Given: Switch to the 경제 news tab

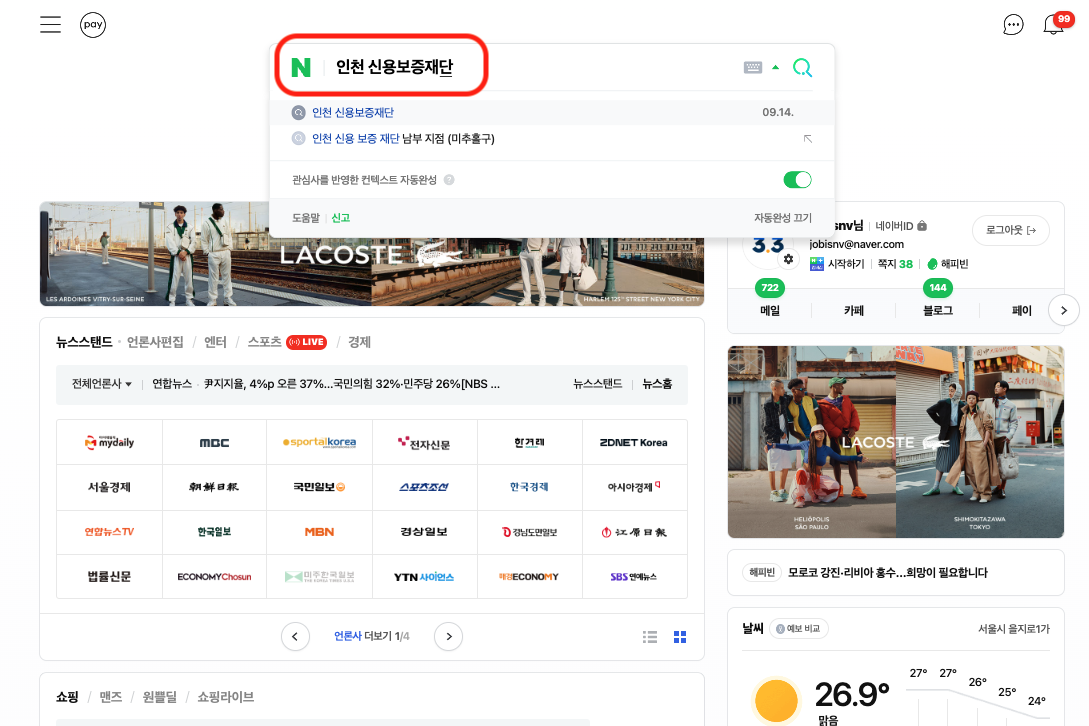Looking at the screenshot, I should click(x=359, y=341).
